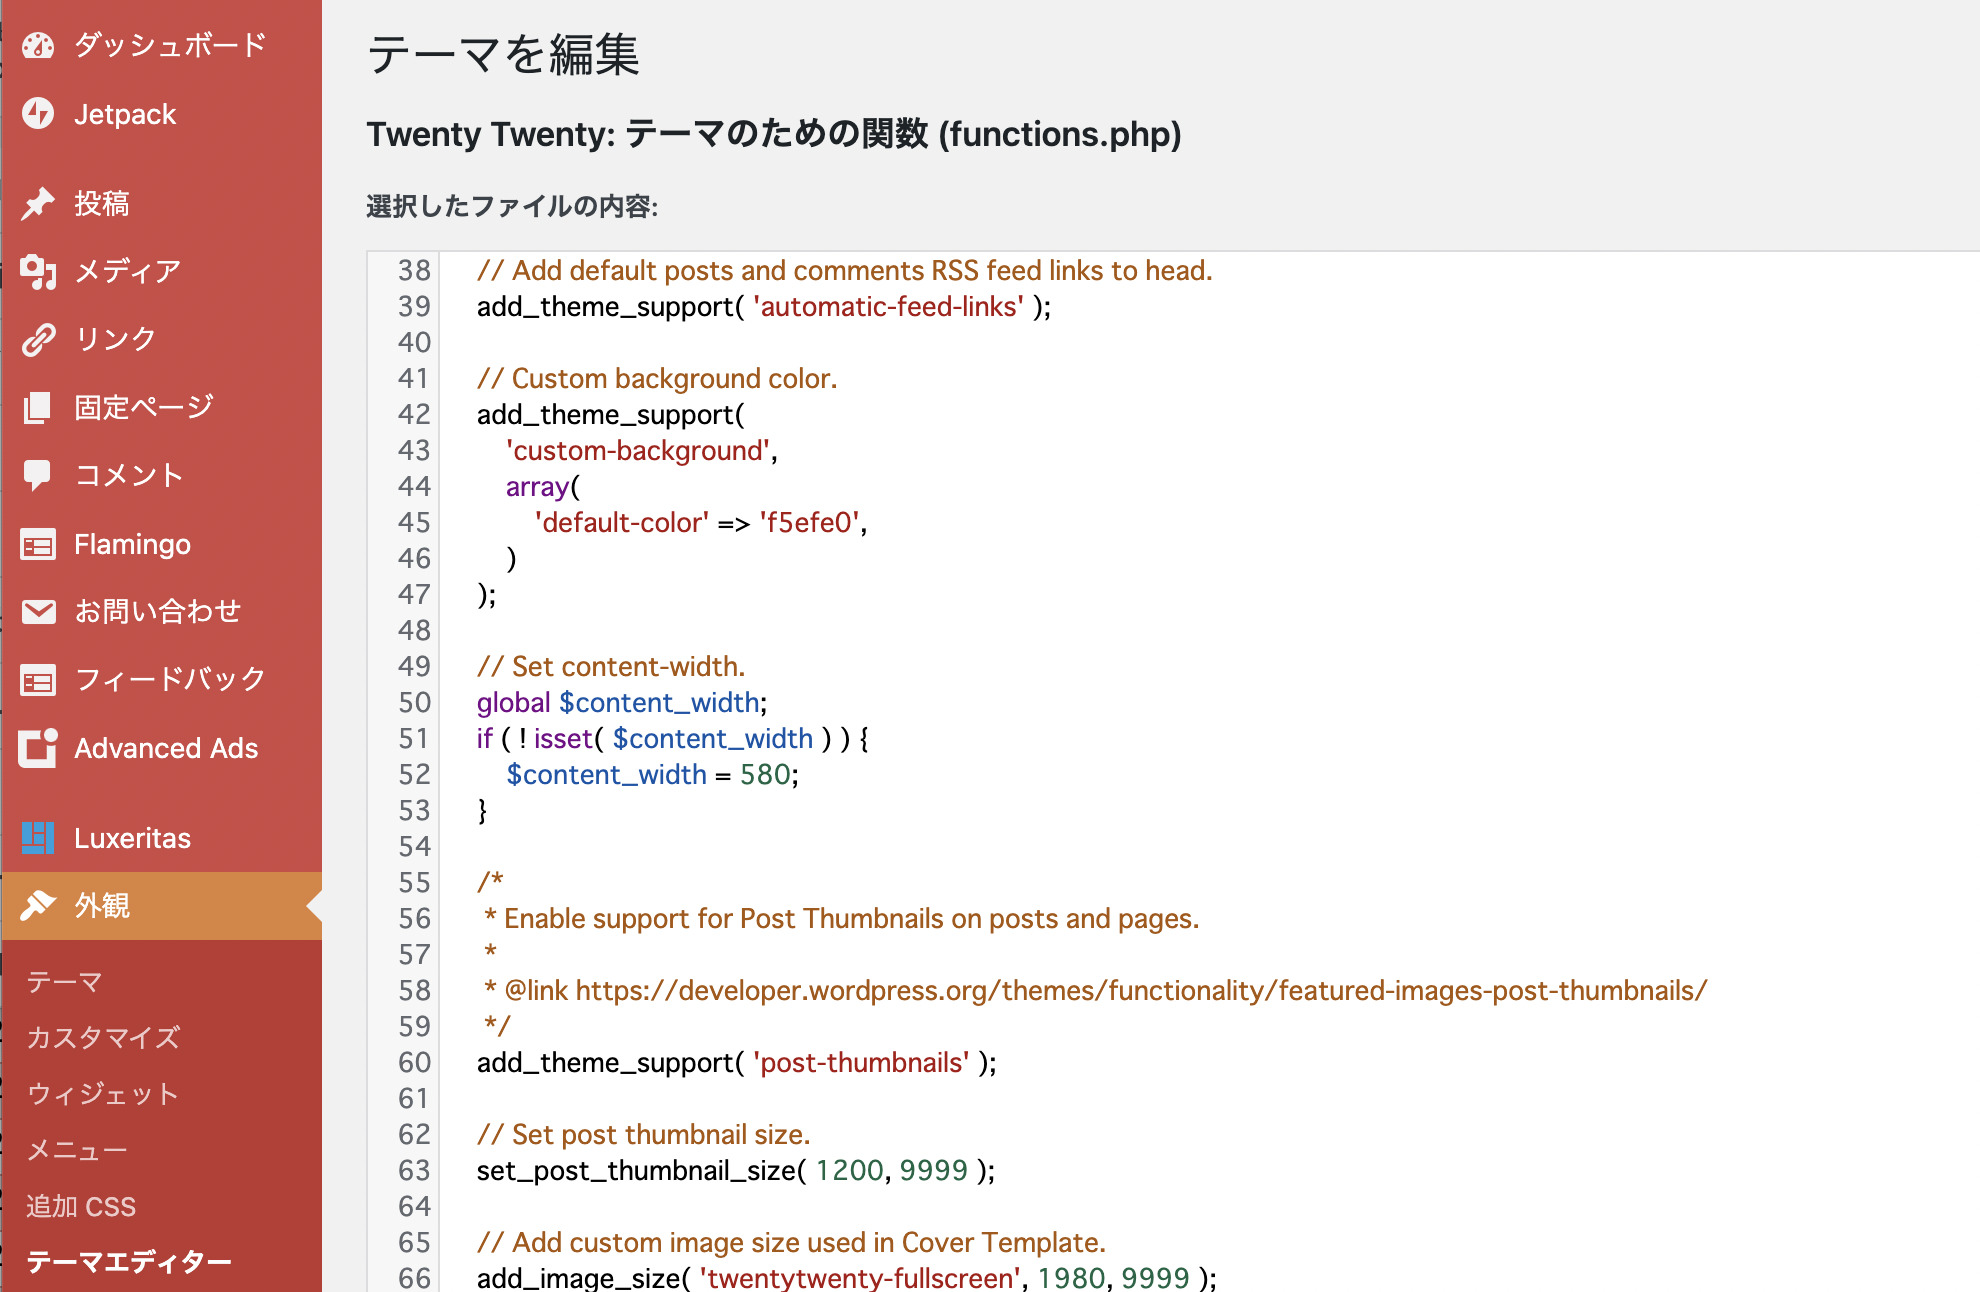Click the 'post-thumbnails' string in code
Screen dimensions: 1980x1292
[861, 1062]
